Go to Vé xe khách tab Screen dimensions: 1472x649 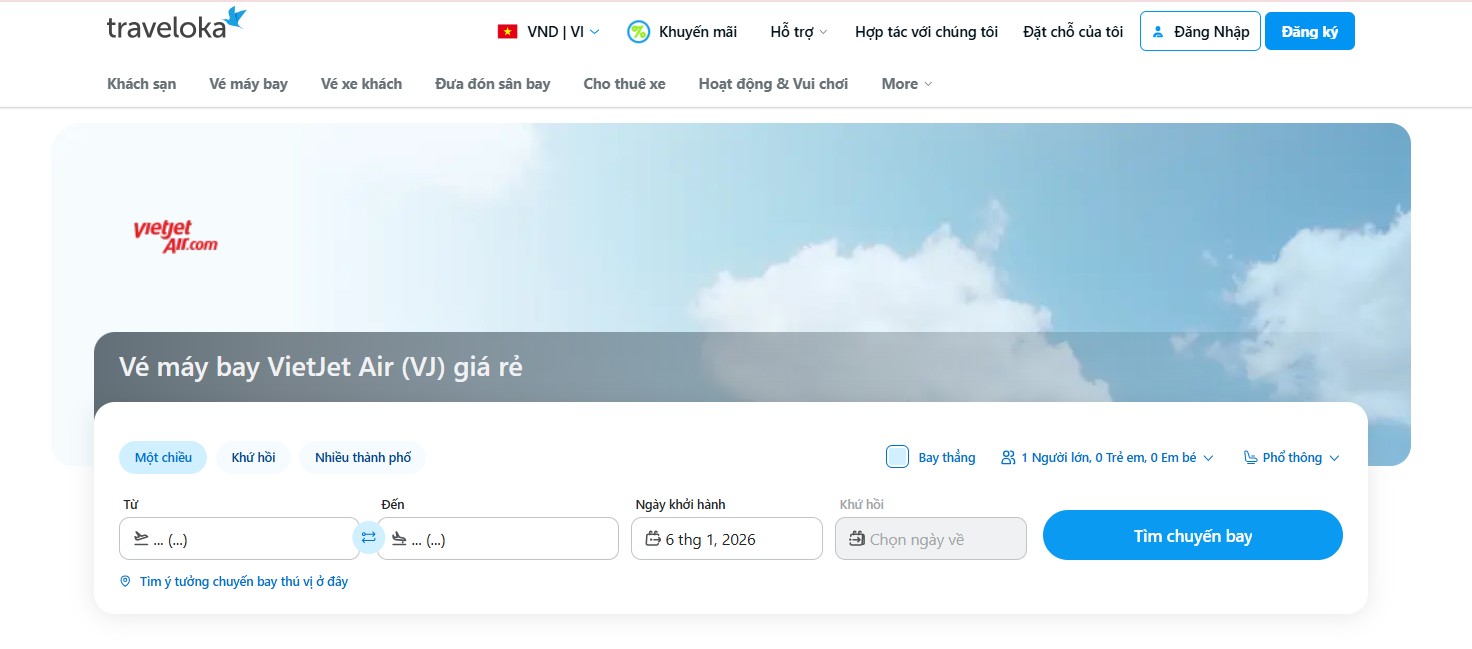coord(361,84)
